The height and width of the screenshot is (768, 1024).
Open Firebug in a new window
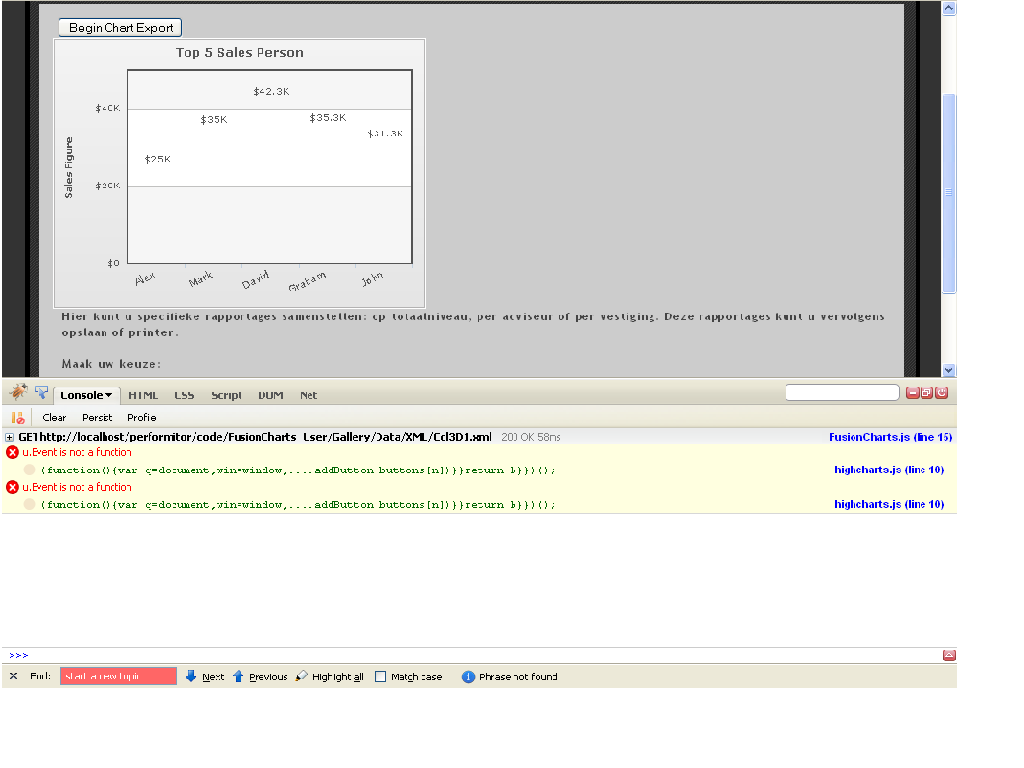[x=927, y=393]
